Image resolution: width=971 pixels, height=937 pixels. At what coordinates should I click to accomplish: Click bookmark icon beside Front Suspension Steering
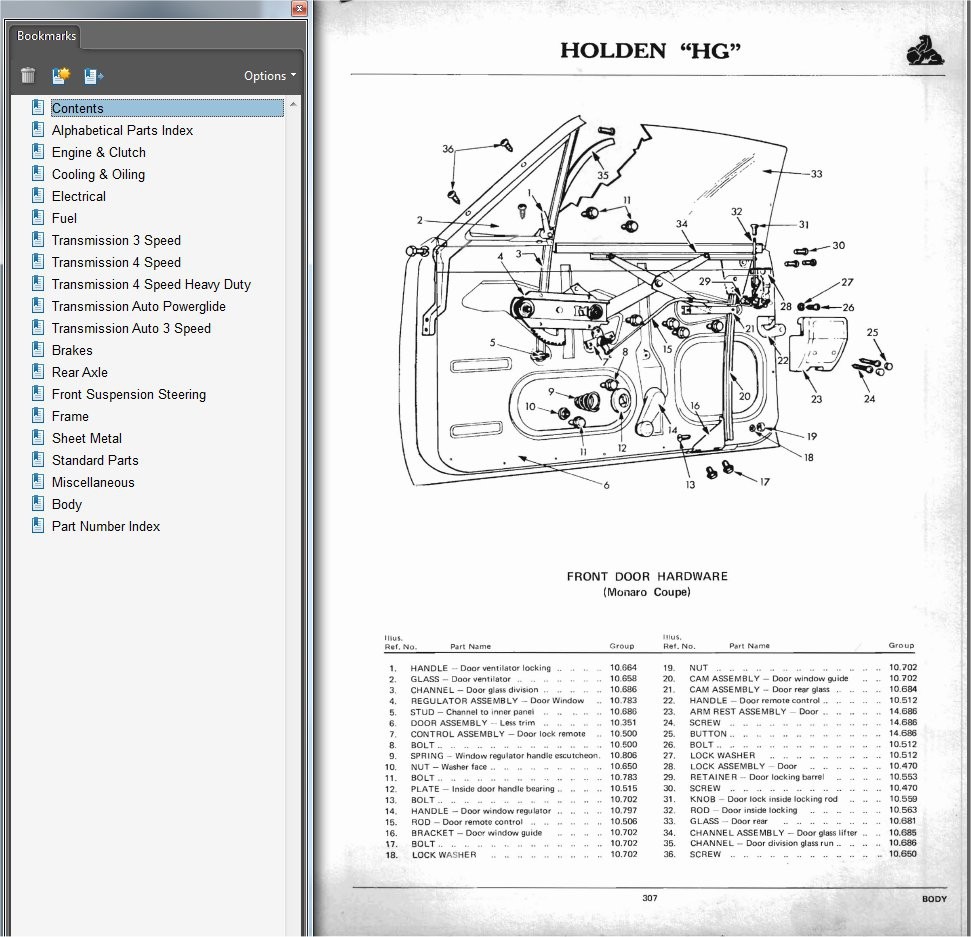38,393
